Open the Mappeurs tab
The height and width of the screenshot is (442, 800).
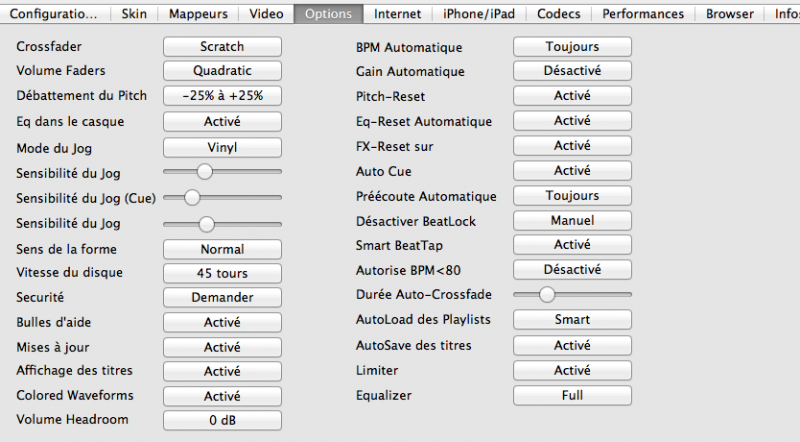point(198,14)
